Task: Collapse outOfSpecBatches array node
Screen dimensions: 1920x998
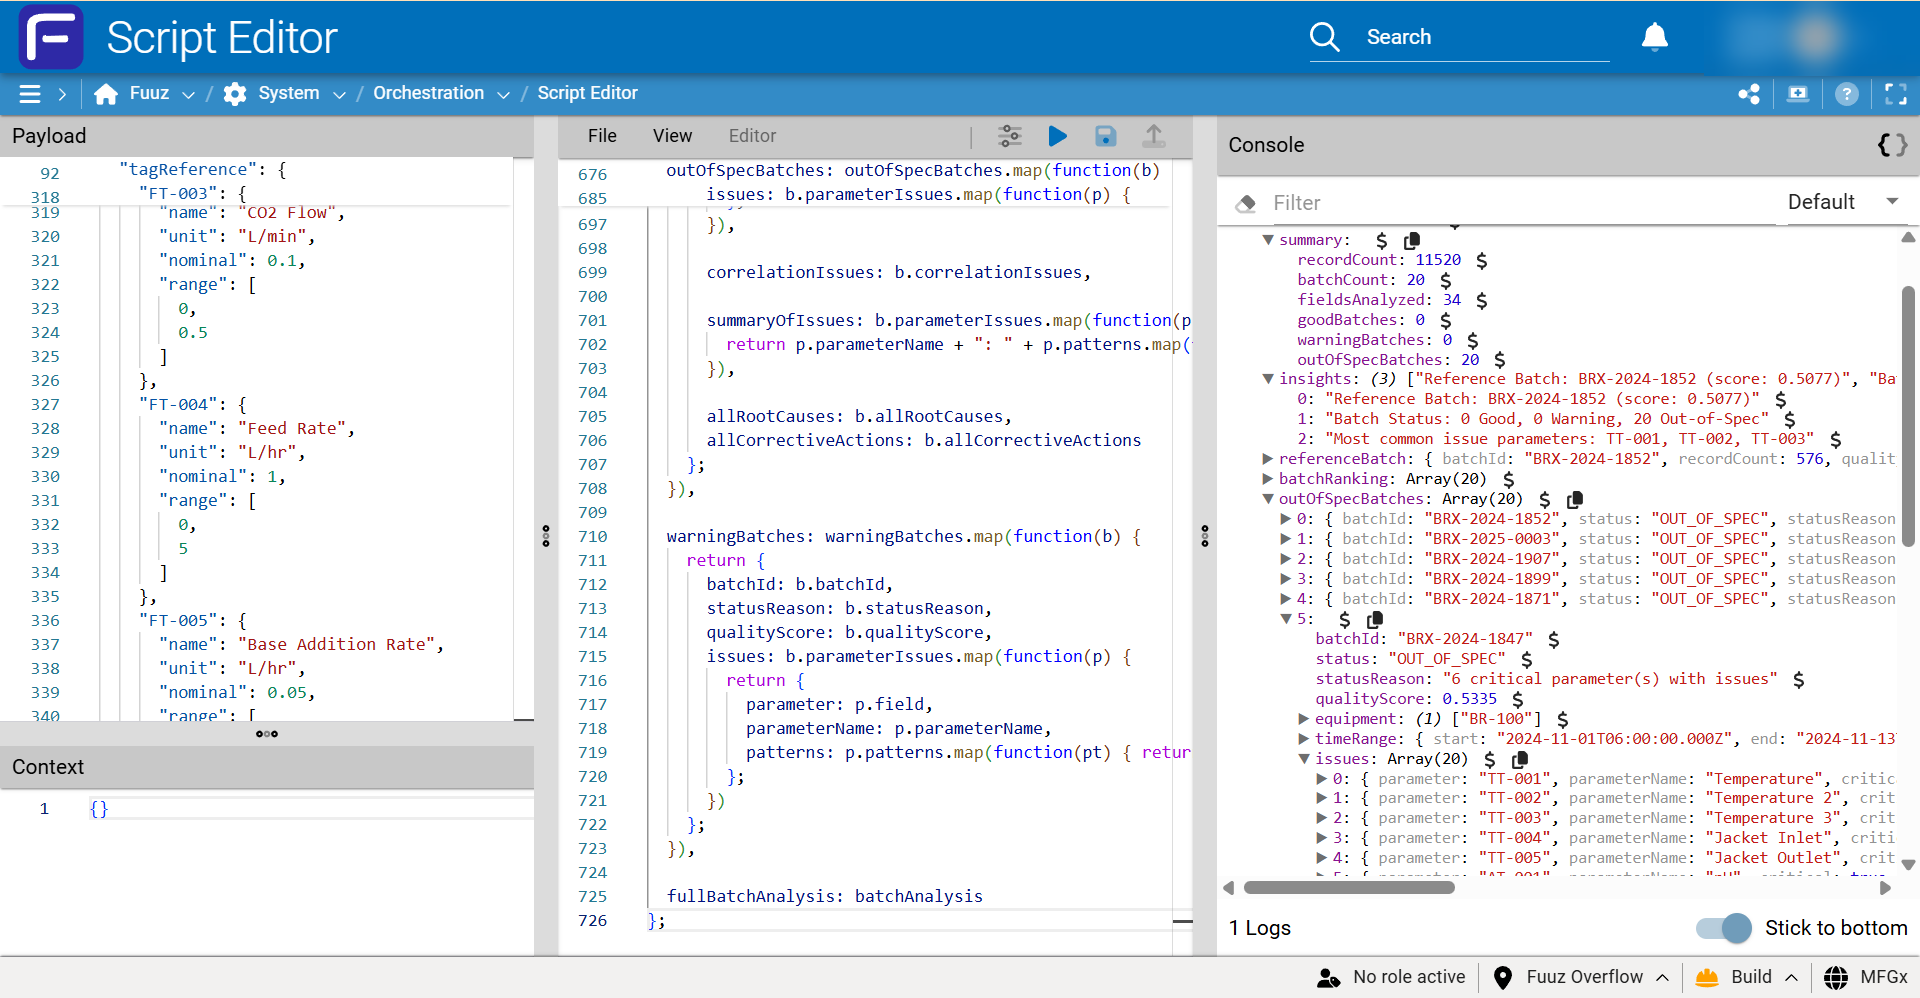Action: [x=1268, y=499]
